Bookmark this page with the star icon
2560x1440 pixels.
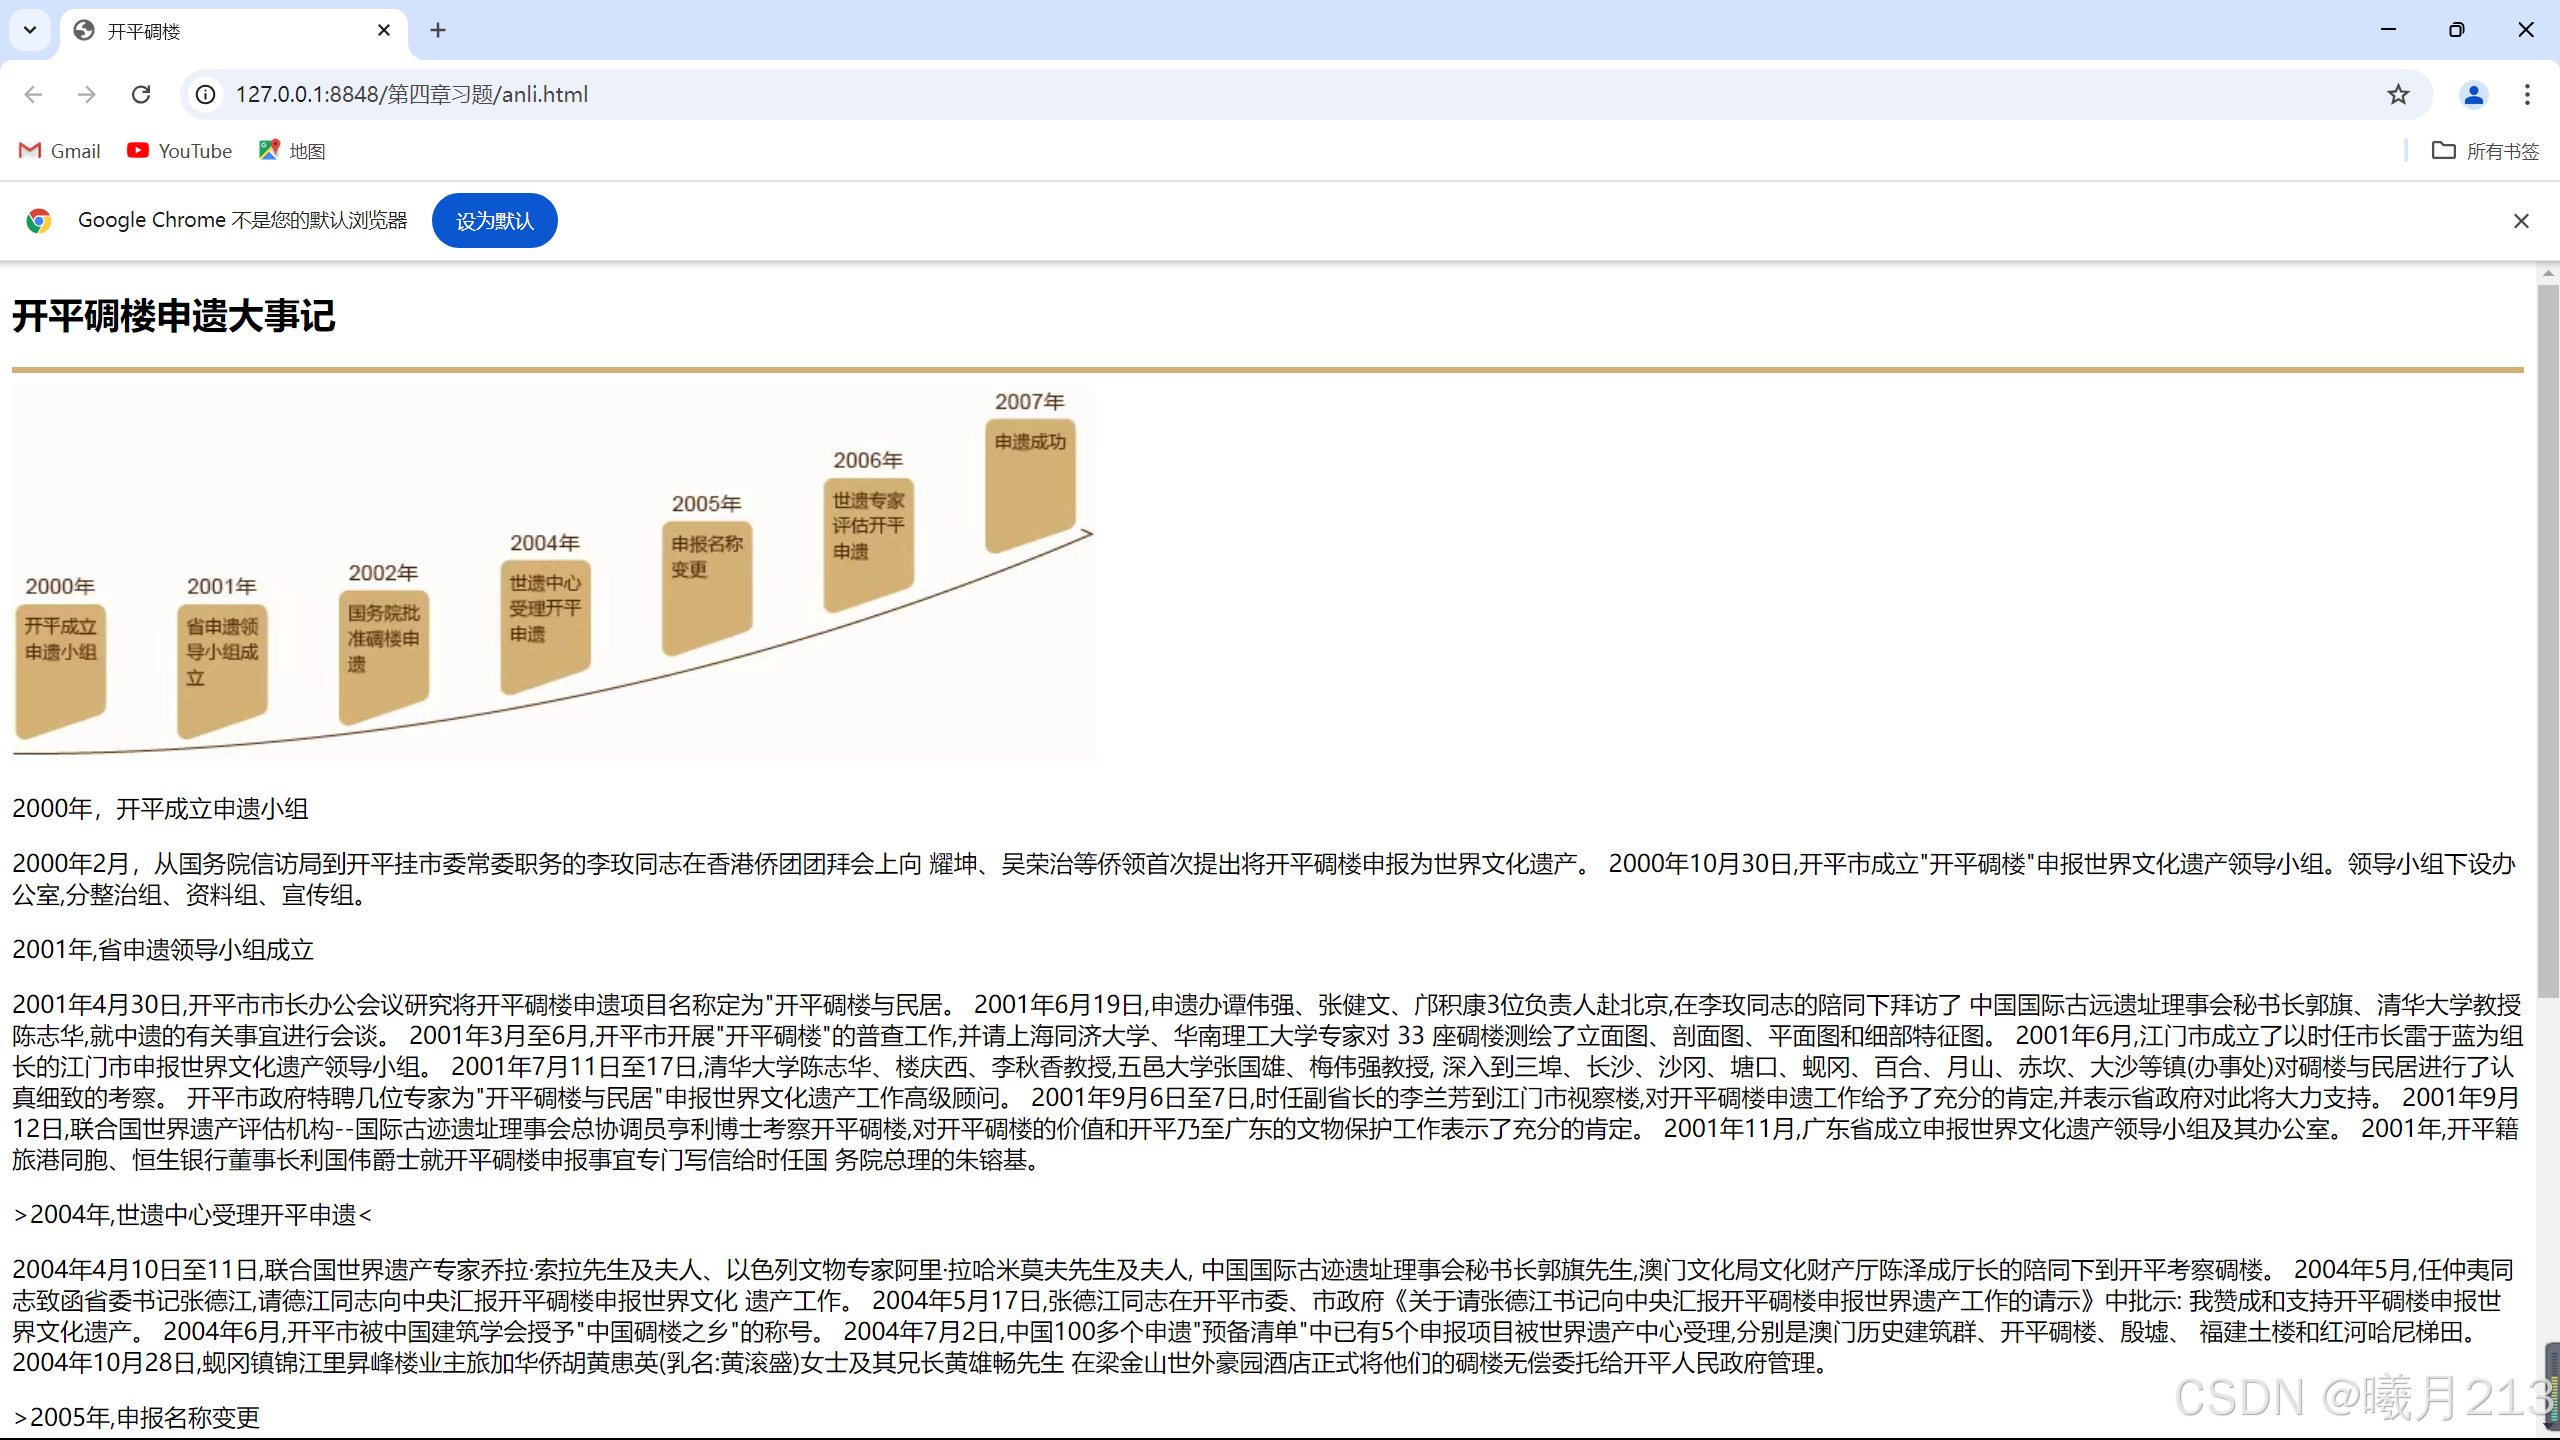(x=2398, y=94)
